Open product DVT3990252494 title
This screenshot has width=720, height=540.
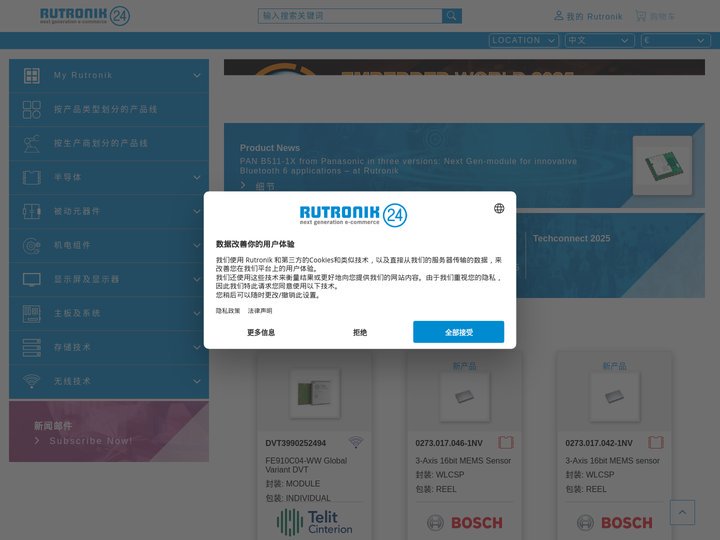click(295, 443)
